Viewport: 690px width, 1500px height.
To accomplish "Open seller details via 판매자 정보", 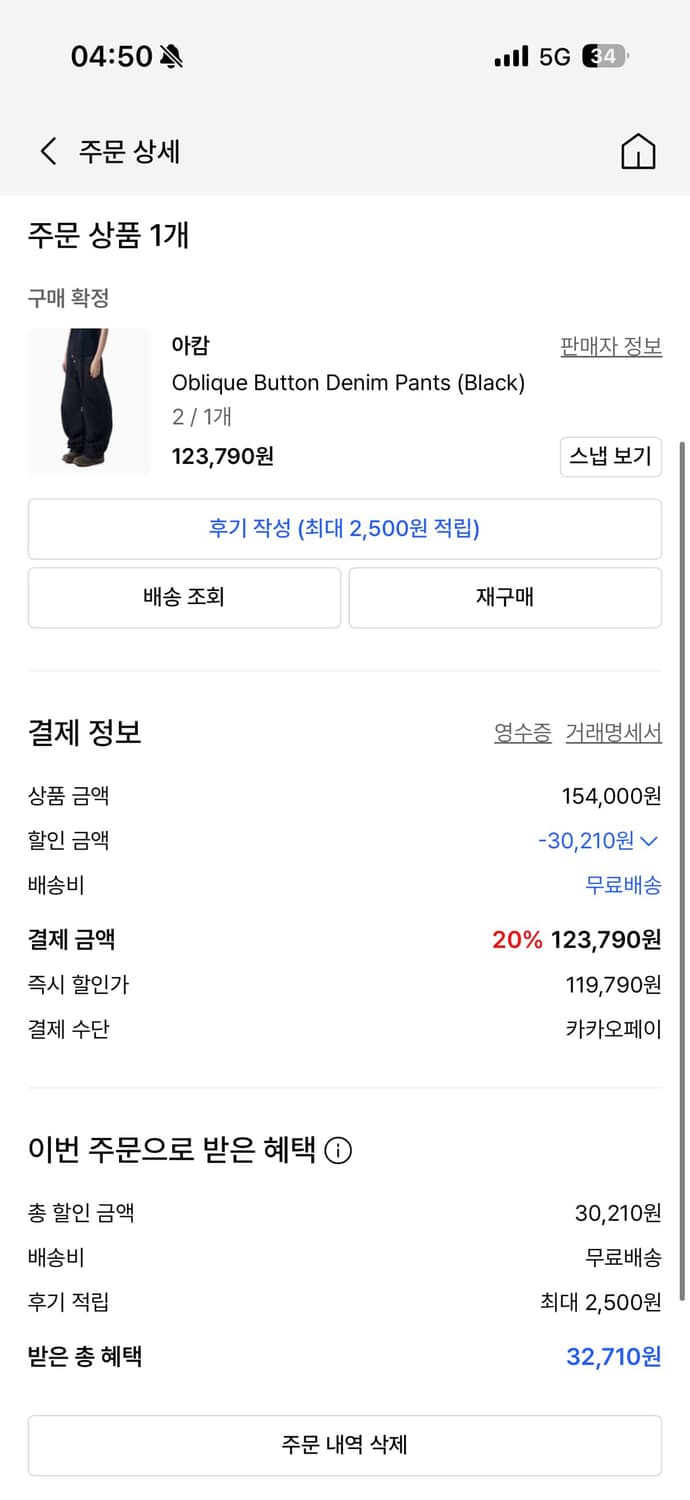I will pyautogui.click(x=610, y=345).
